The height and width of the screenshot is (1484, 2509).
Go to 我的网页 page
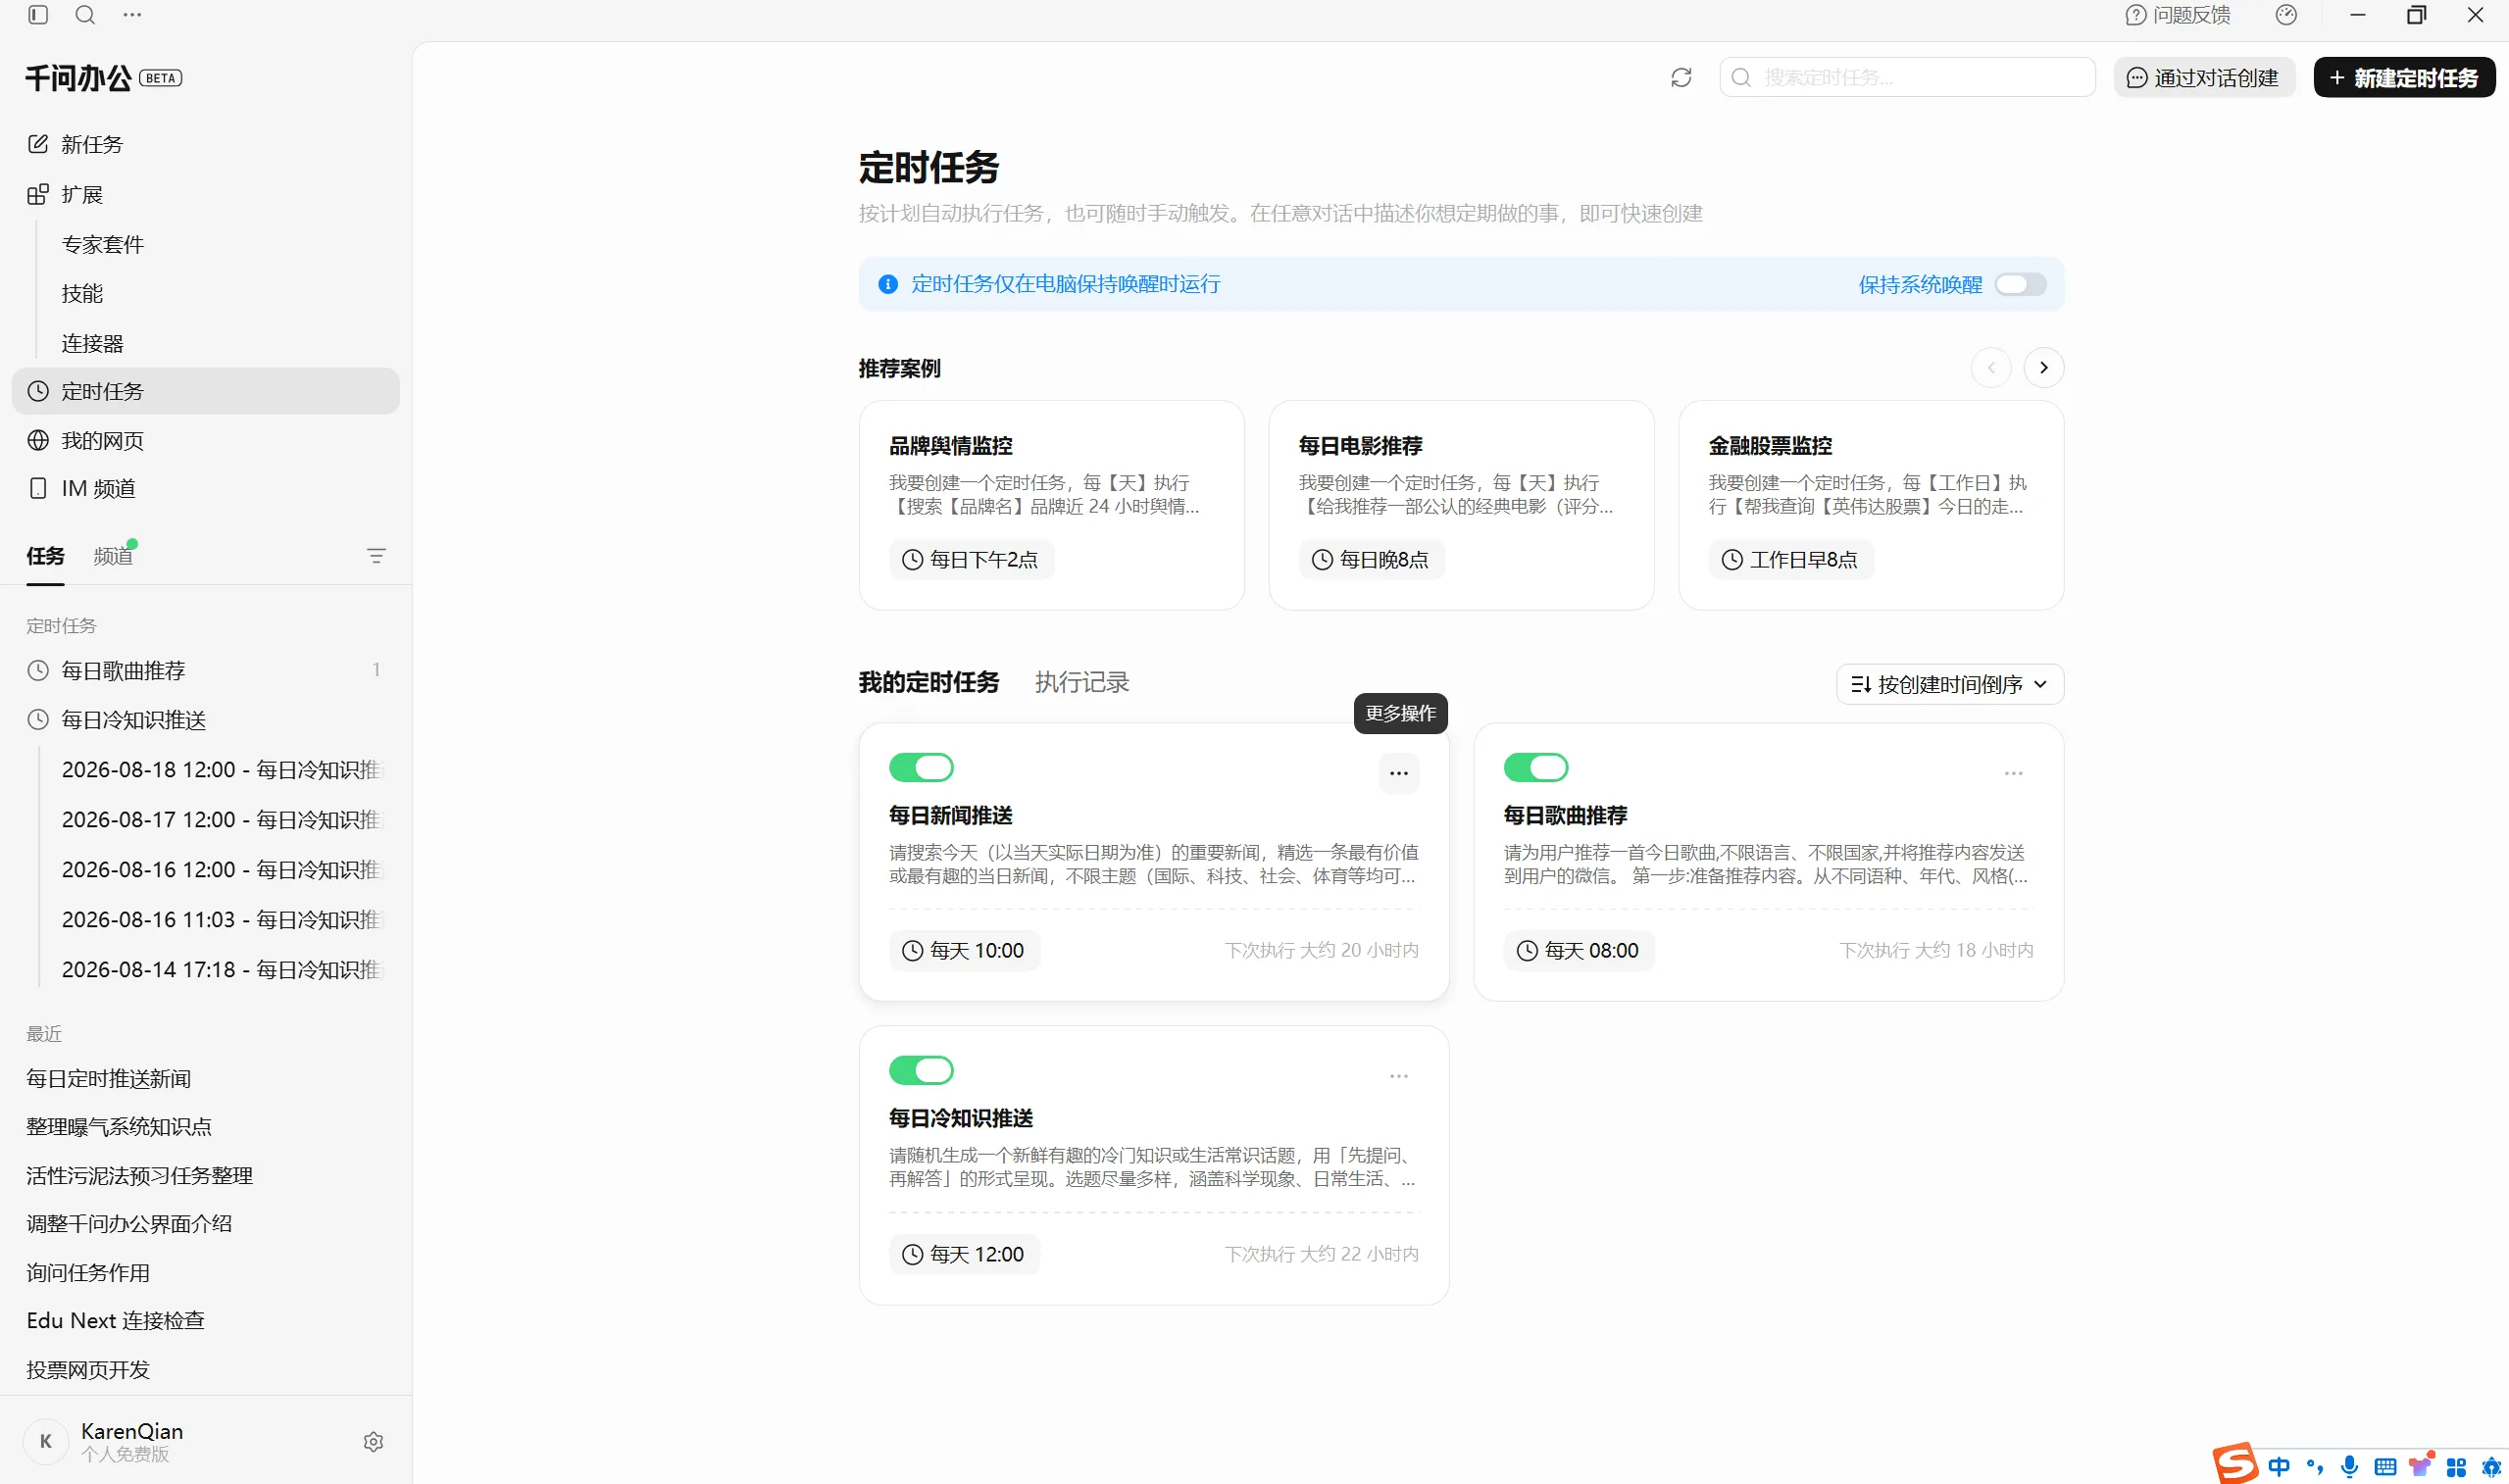[x=206, y=440]
